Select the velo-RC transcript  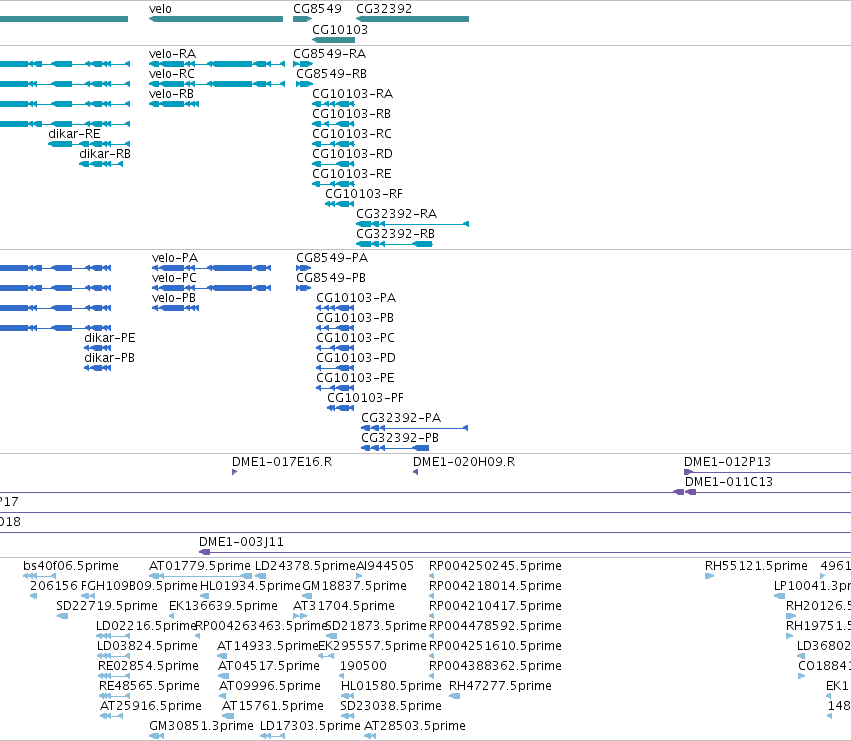(217, 84)
